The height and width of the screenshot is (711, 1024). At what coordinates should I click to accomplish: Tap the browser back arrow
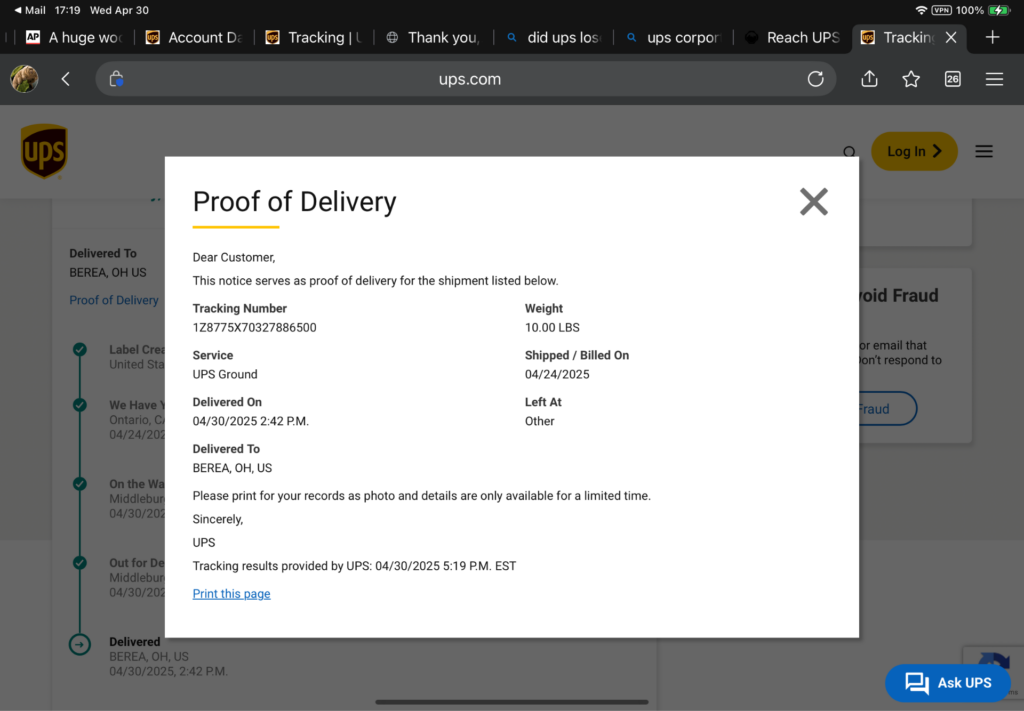pos(65,79)
